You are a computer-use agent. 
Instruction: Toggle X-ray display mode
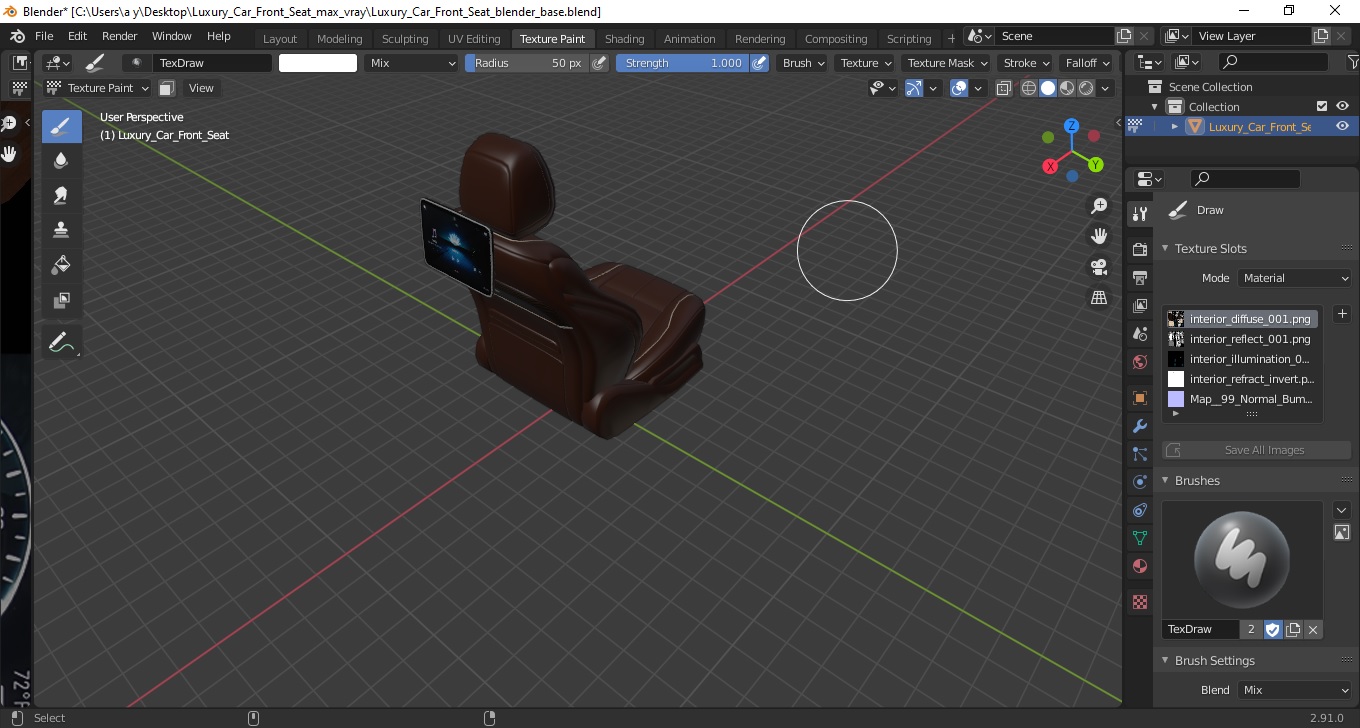(x=1004, y=88)
